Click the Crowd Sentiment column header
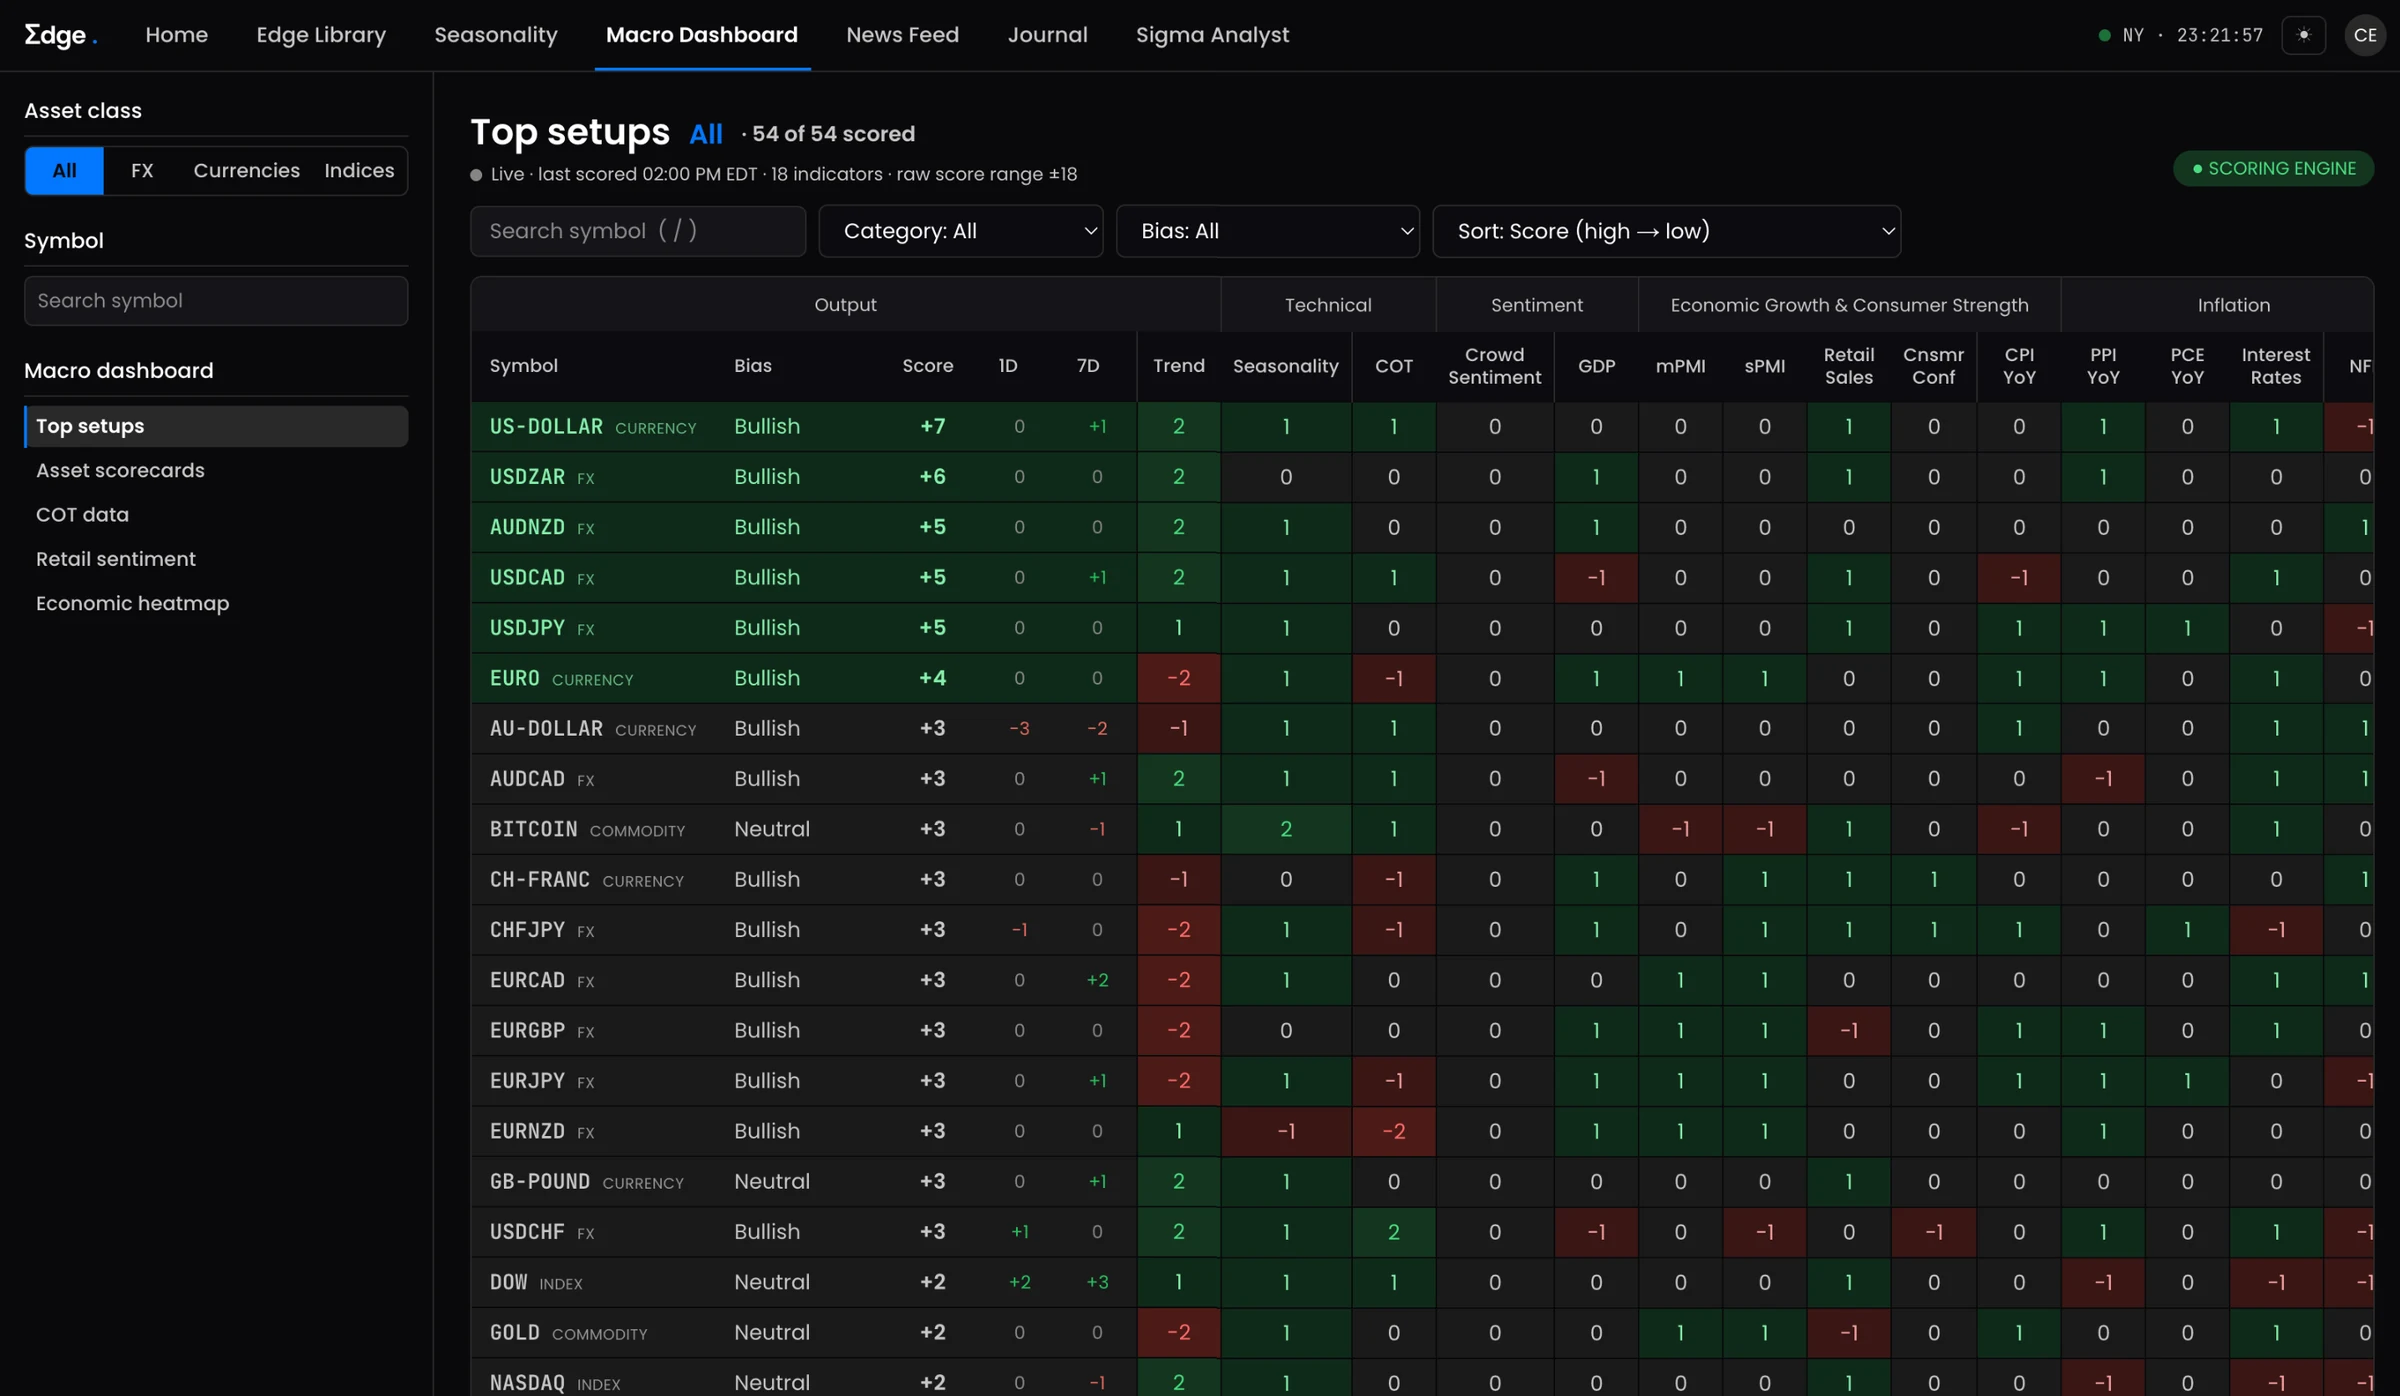 tap(1494, 366)
